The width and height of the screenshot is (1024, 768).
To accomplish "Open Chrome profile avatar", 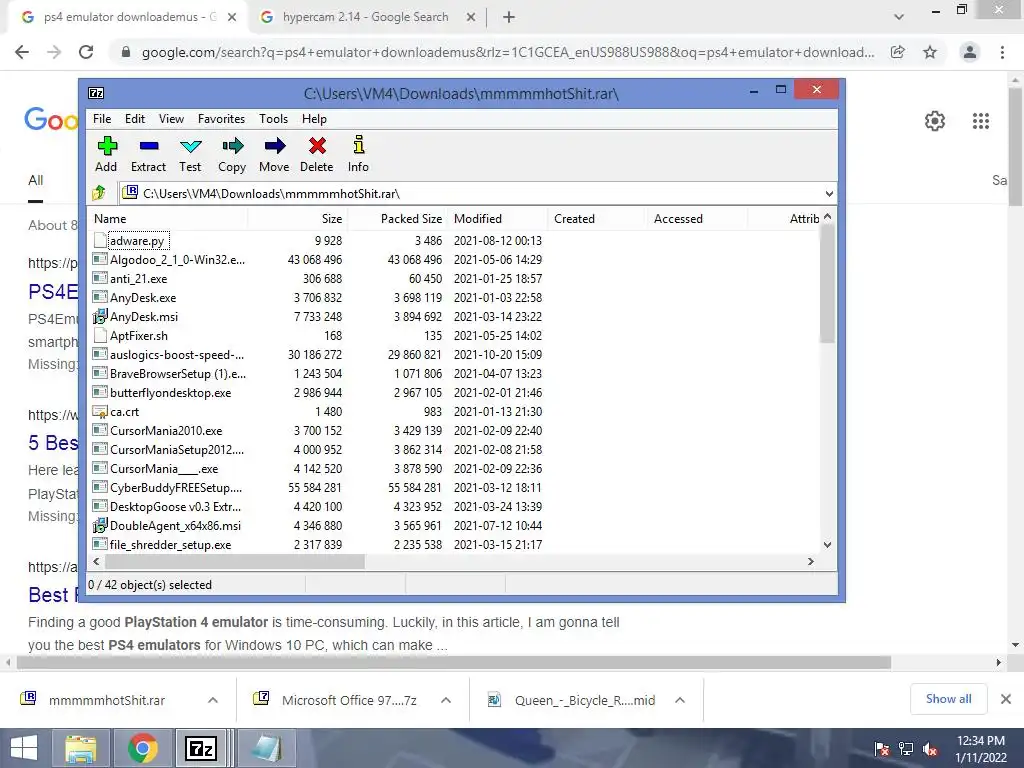I will (x=970, y=52).
